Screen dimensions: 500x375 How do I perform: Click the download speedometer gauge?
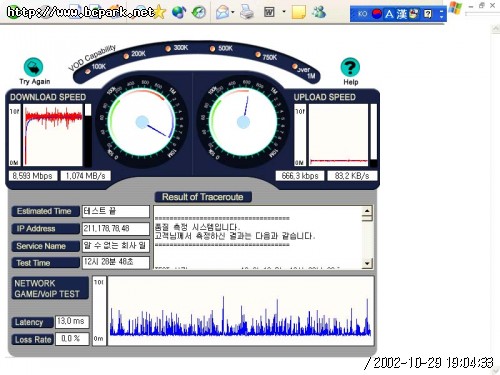point(142,122)
